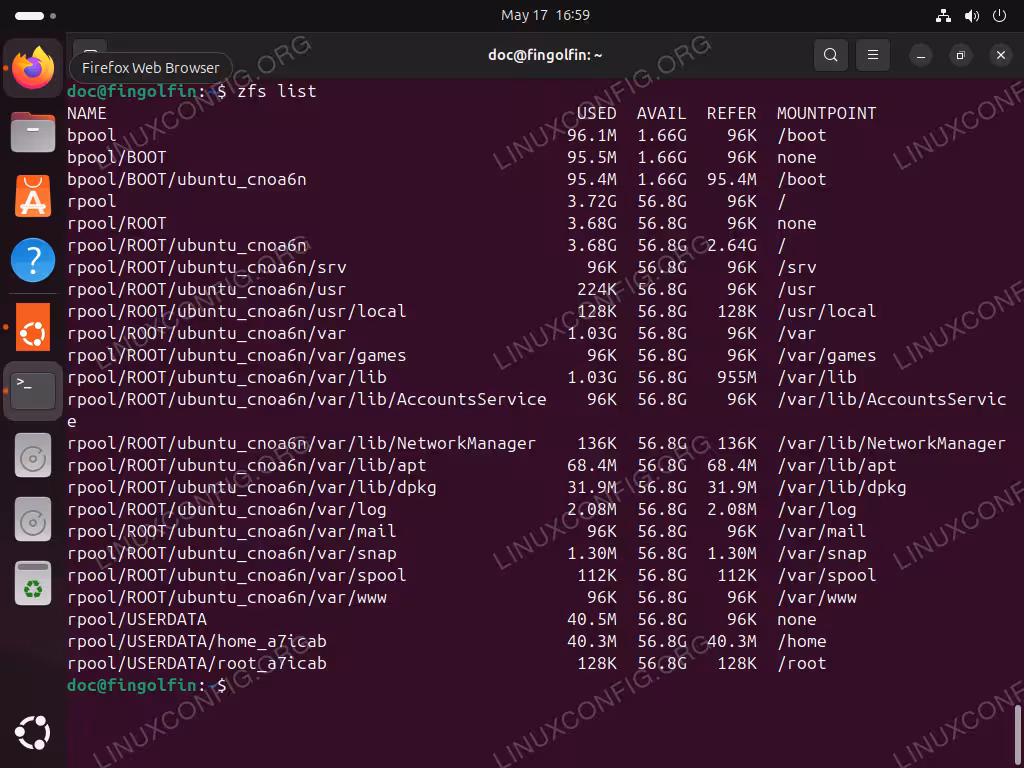
Task: Click the /root mountpoint
Action: point(802,663)
